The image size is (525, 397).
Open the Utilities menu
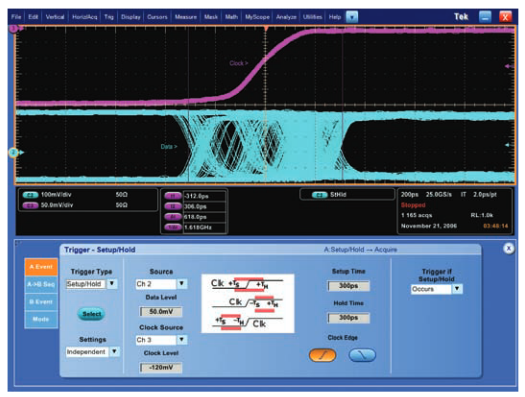point(312,17)
